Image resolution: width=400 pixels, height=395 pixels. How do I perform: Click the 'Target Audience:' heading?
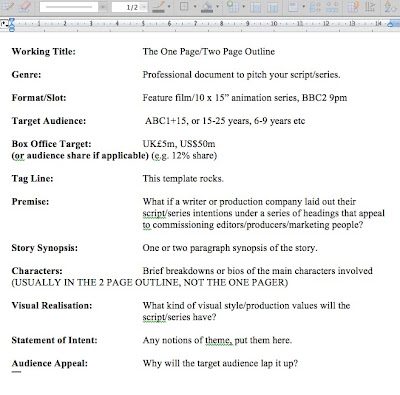point(49,121)
